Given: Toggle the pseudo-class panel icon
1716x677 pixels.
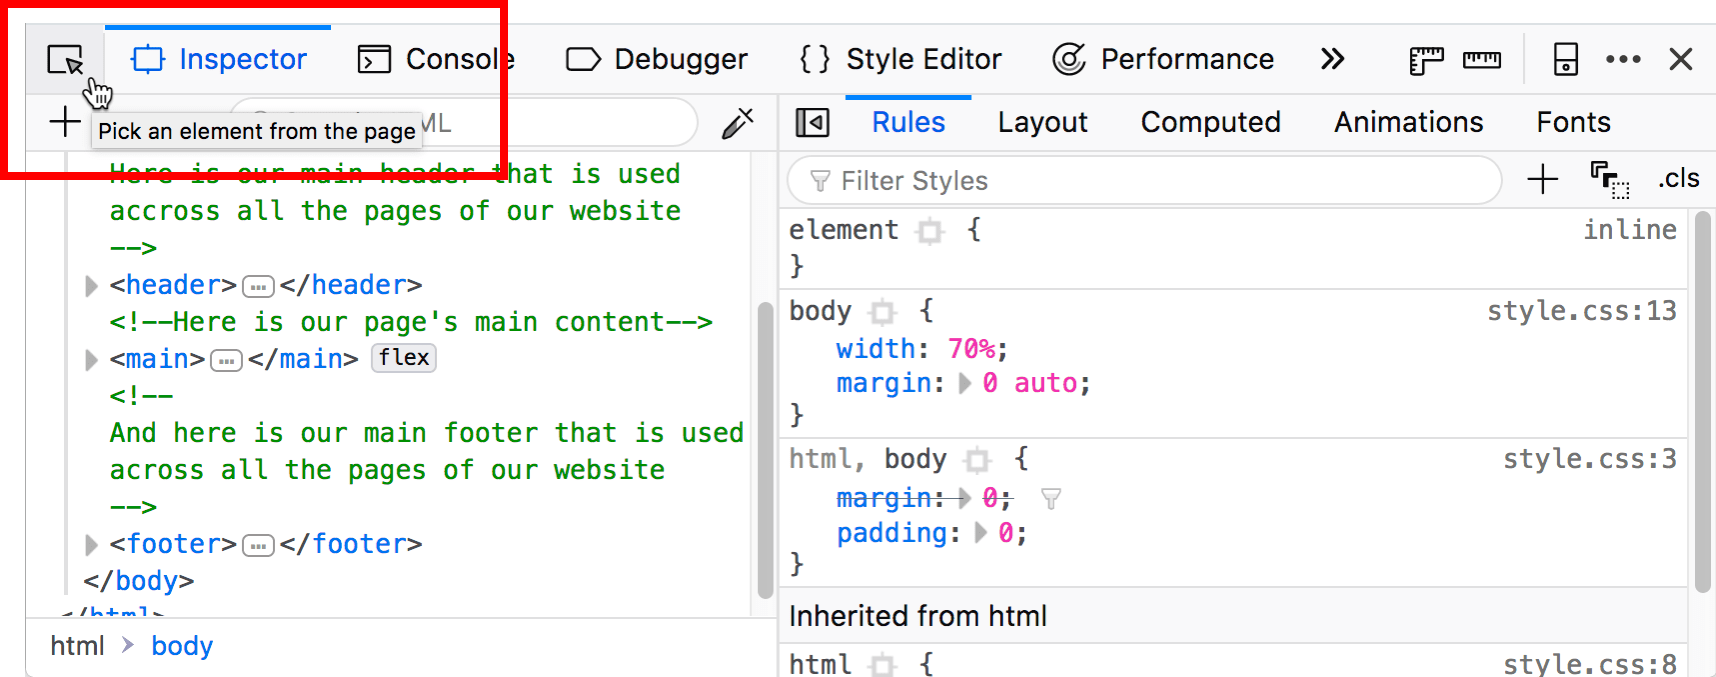Looking at the screenshot, I should click(1609, 180).
